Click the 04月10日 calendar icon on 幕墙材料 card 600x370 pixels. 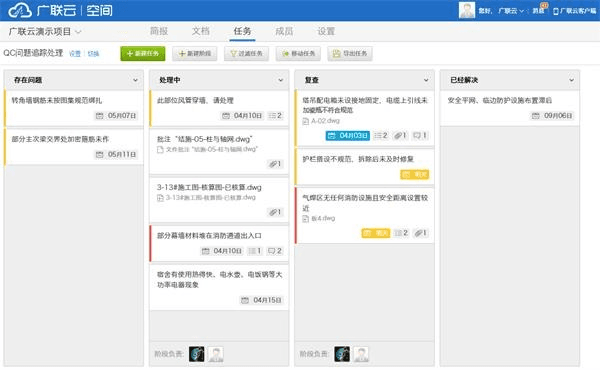coord(205,251)
